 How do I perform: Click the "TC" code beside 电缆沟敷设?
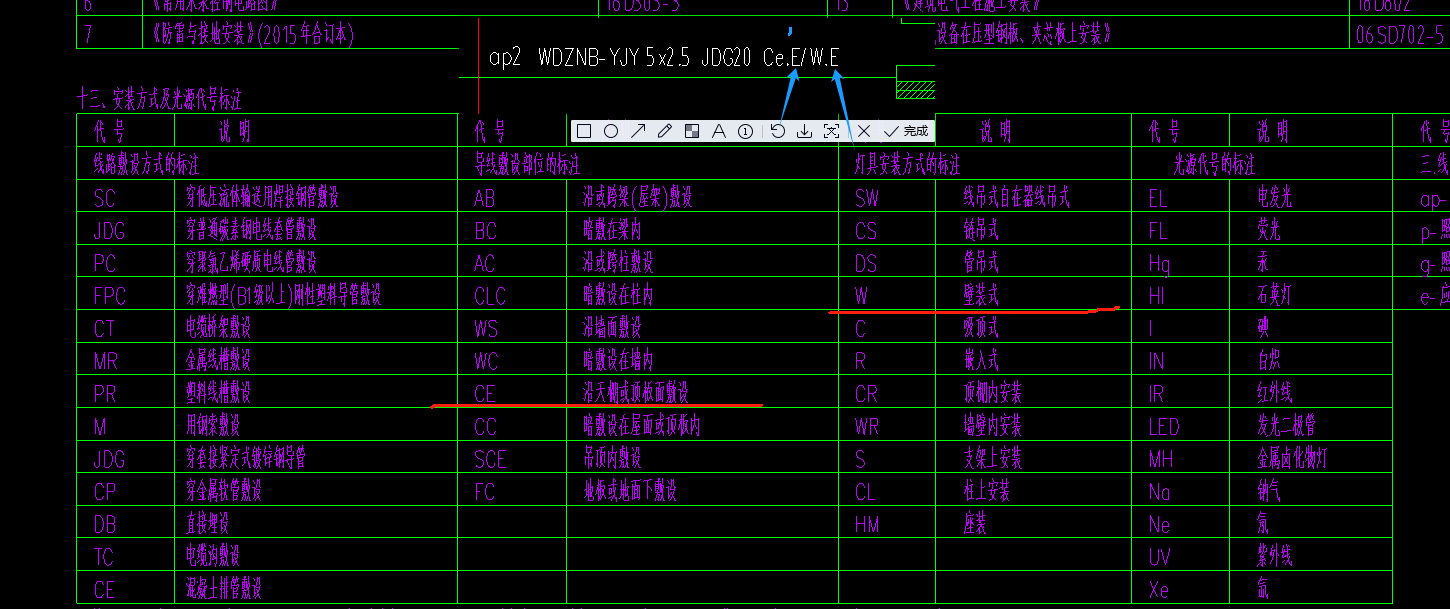pyautogui.click(x=104, y=557)
